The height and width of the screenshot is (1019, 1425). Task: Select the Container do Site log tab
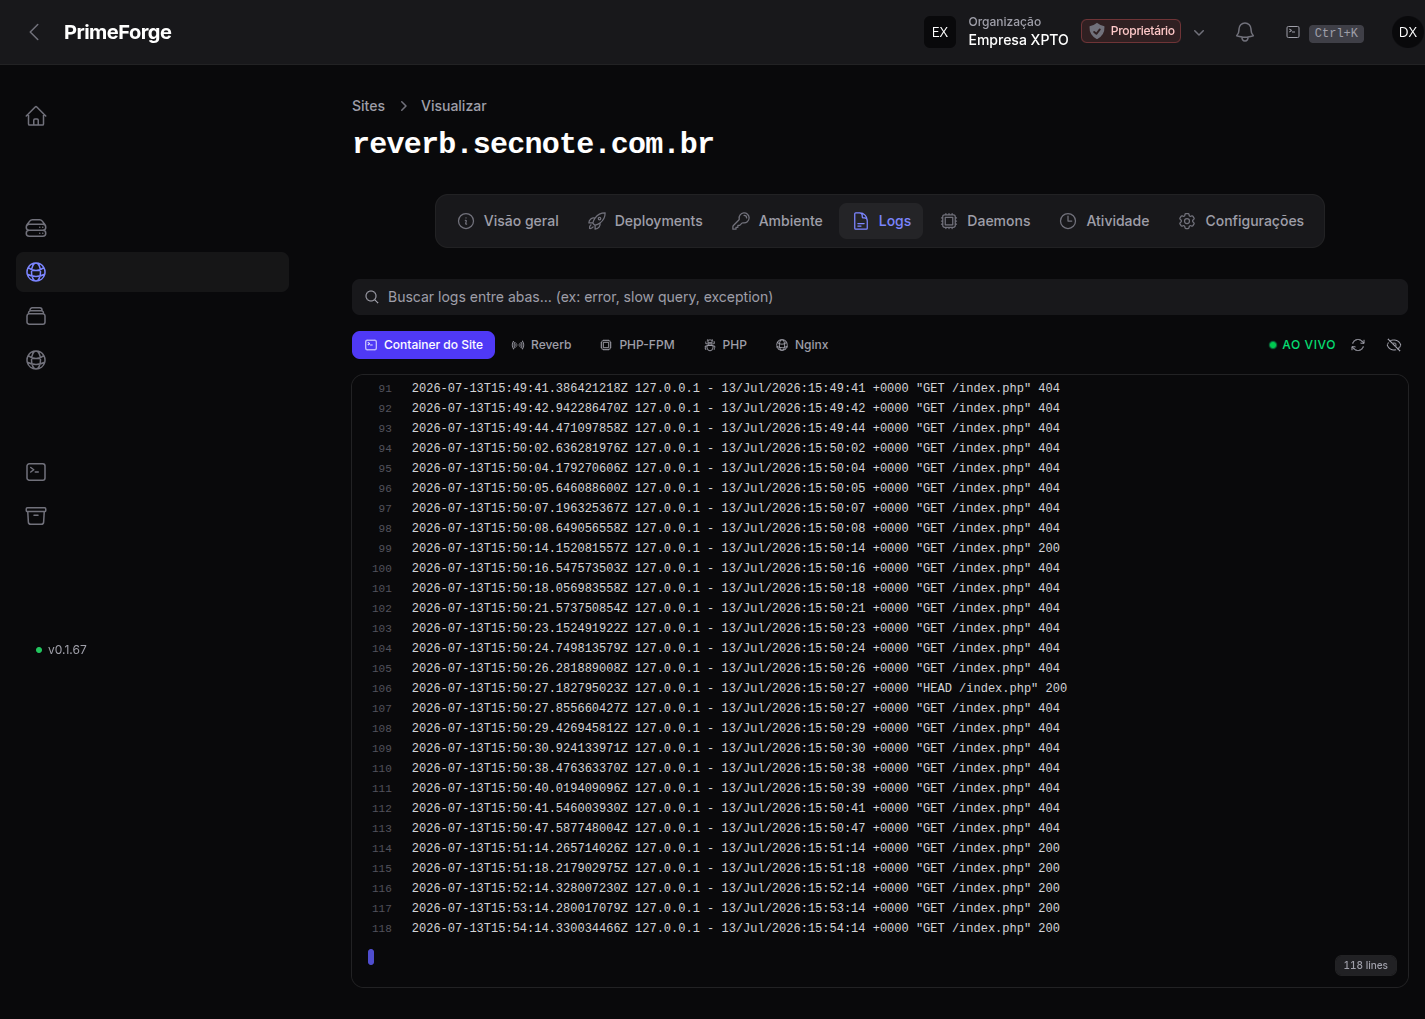click(x=423, y=345)
